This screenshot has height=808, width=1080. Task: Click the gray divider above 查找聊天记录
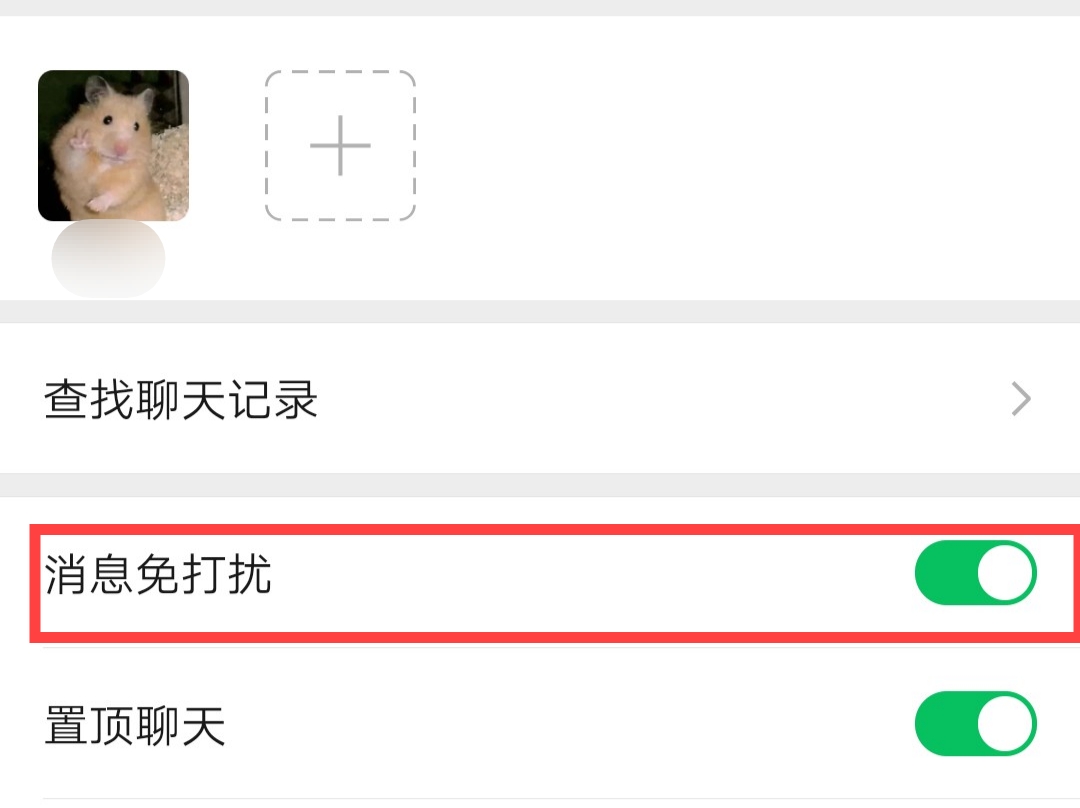[540, 311]
